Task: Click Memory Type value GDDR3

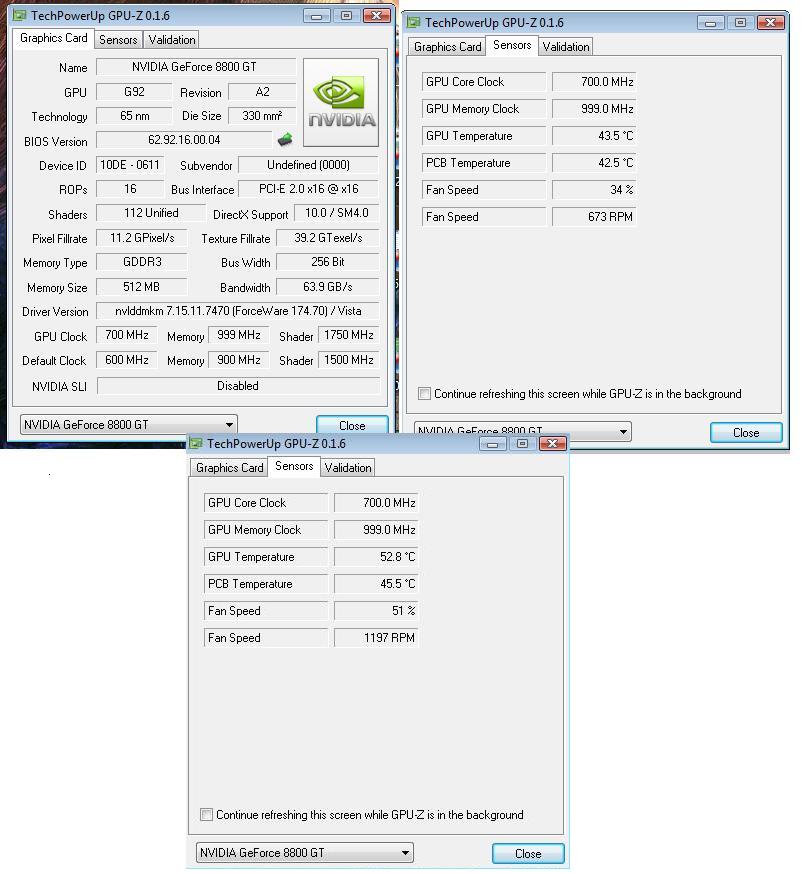Action: [x=142, y=261]
